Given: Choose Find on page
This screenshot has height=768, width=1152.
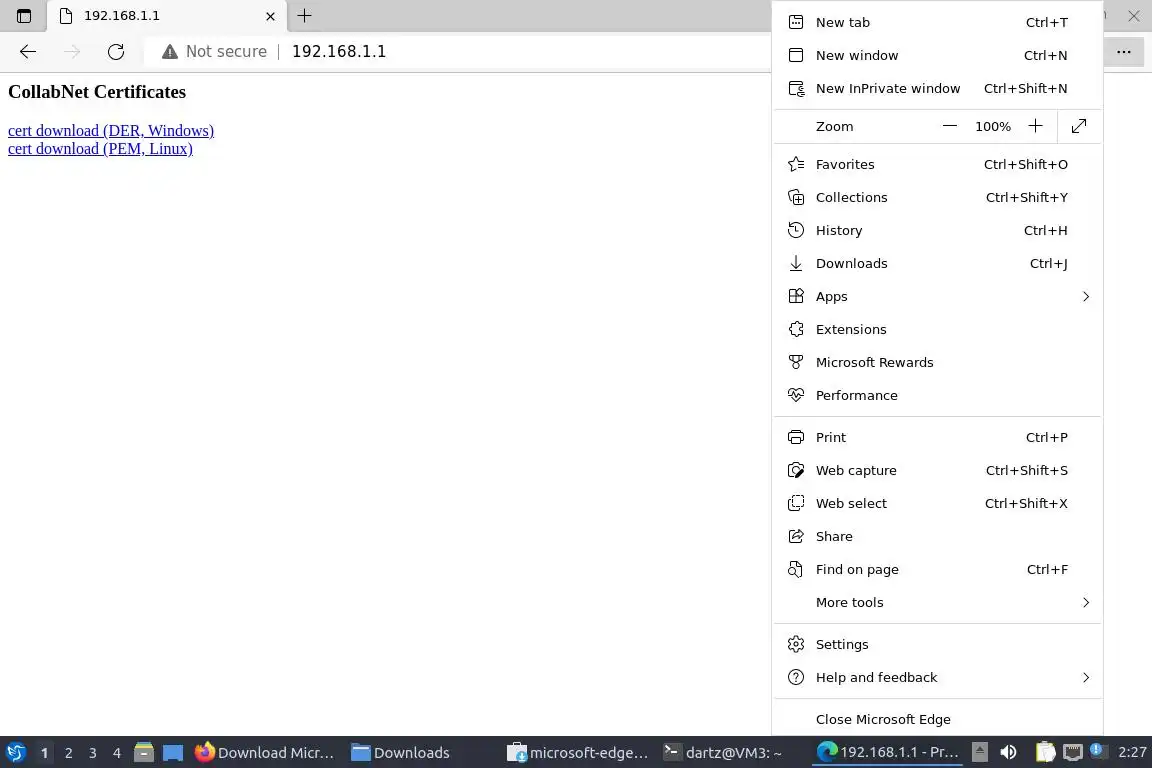Looking at the screenshot, I should click(x=937, y=570).
